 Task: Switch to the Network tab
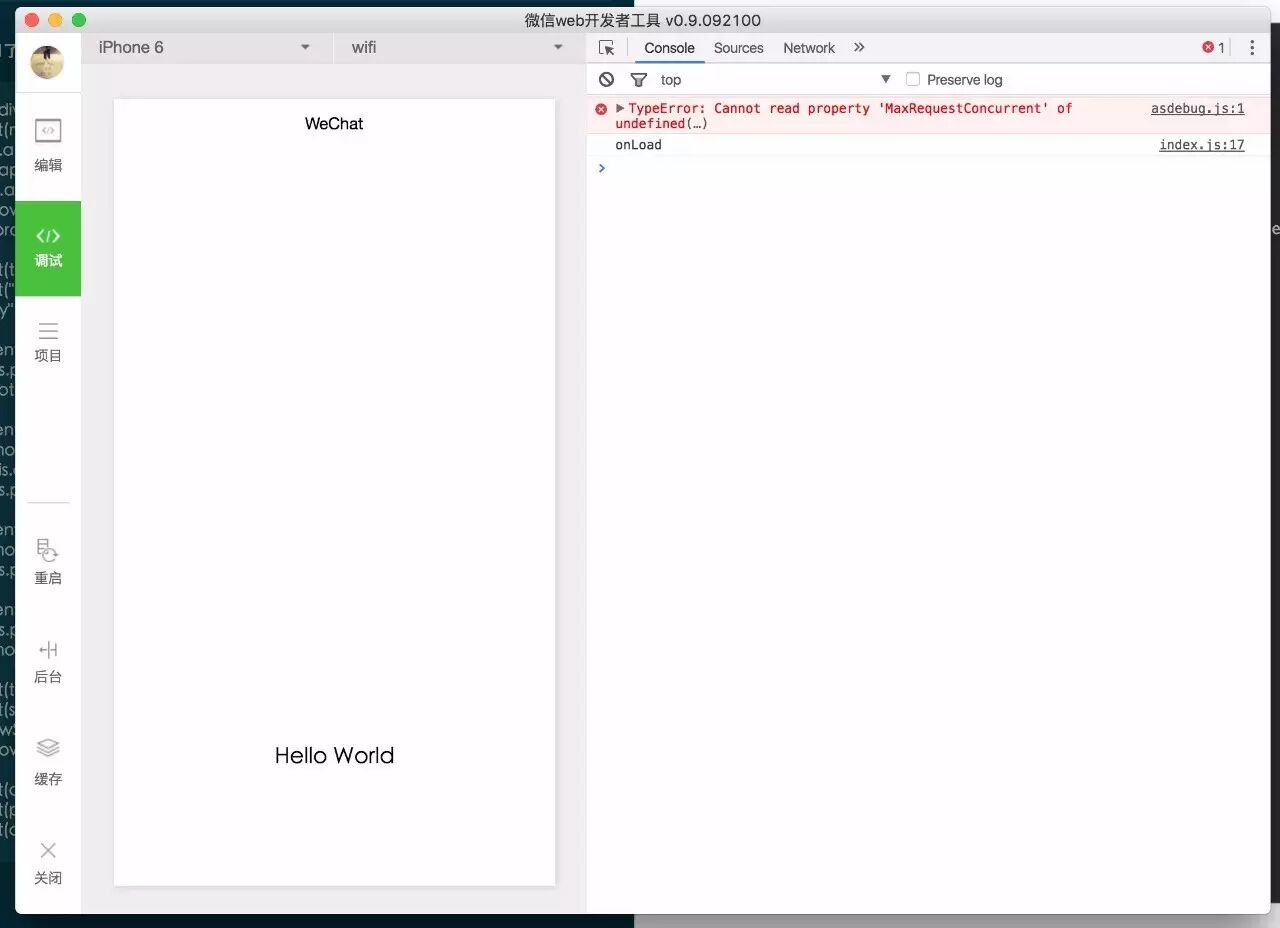808,48
